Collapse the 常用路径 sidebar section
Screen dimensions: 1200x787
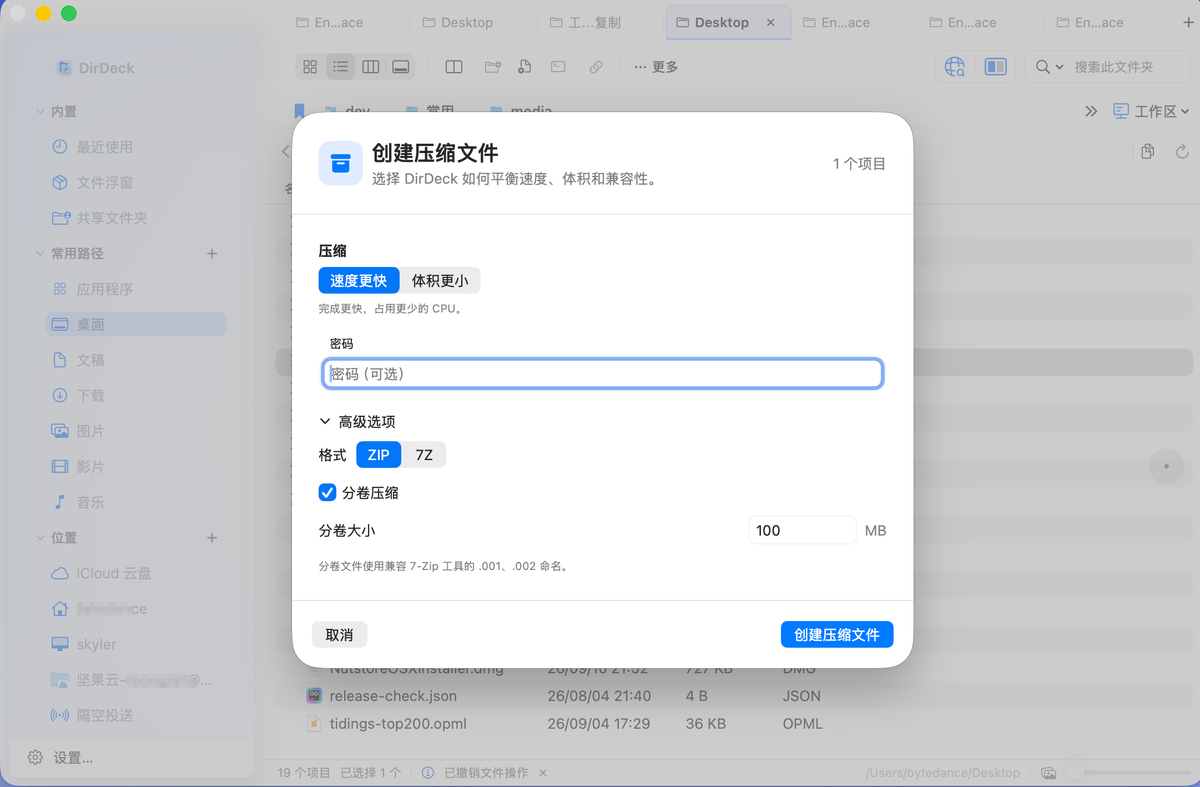[40, 254]
